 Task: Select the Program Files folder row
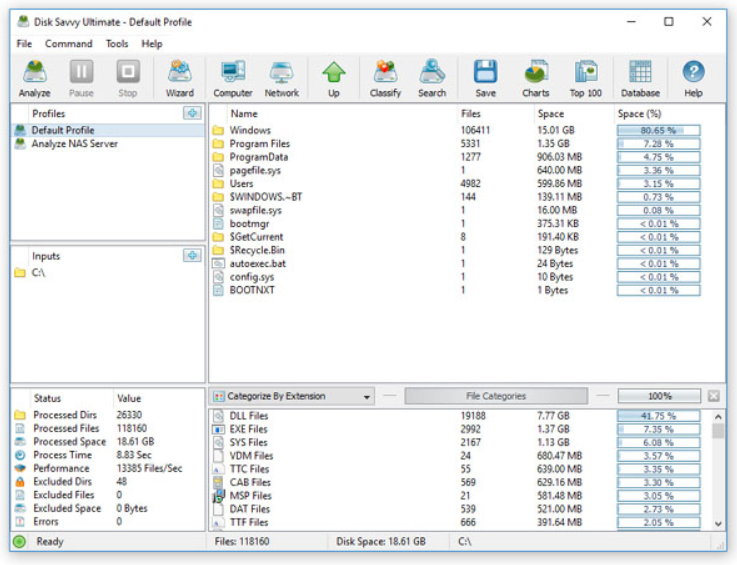tap(456, 144)
